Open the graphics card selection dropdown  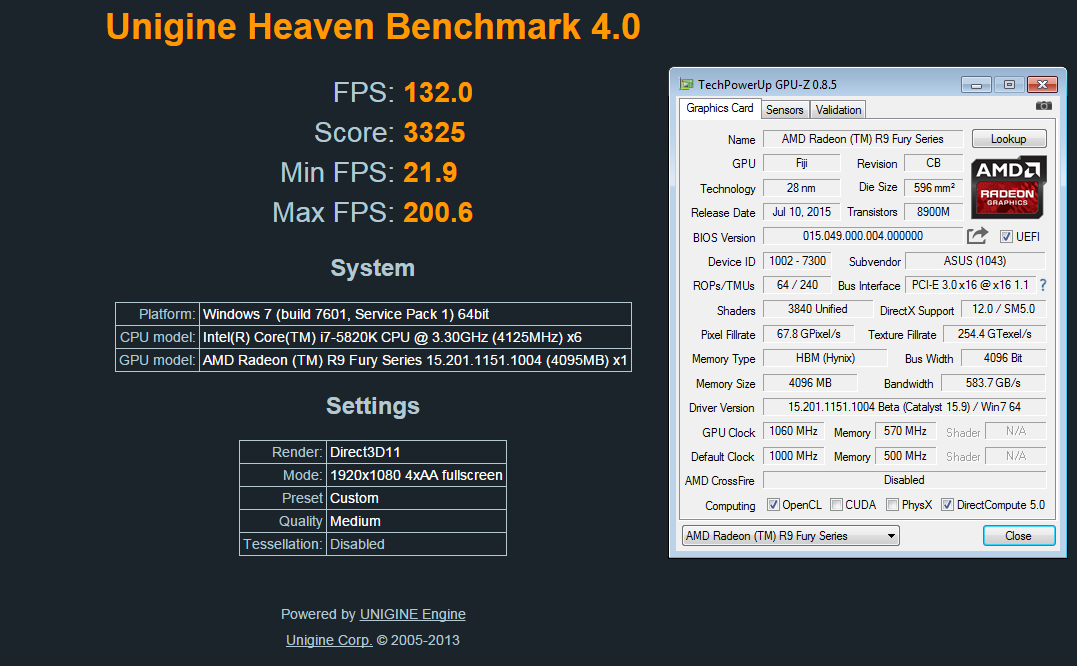791,536
